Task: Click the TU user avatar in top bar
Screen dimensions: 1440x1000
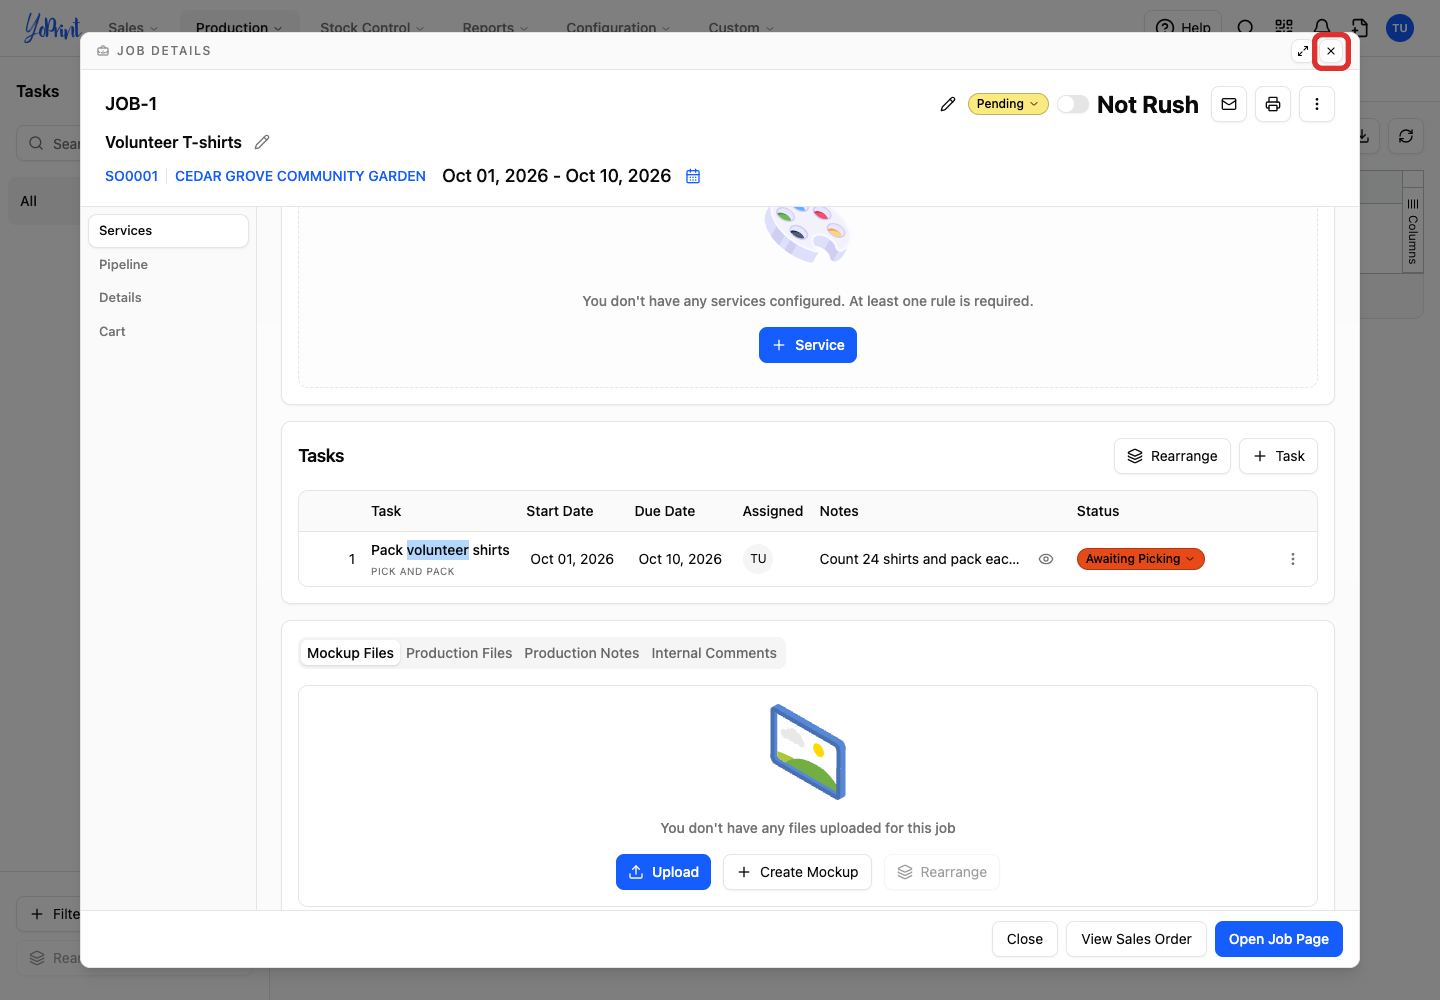Action: click(x=1400, y=28)
